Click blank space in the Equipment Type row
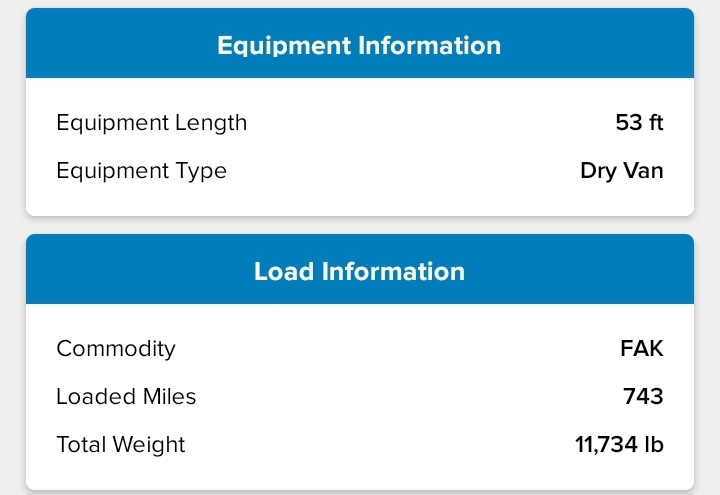The width and height of the screenshot is (720, 495). click(400, 171)
